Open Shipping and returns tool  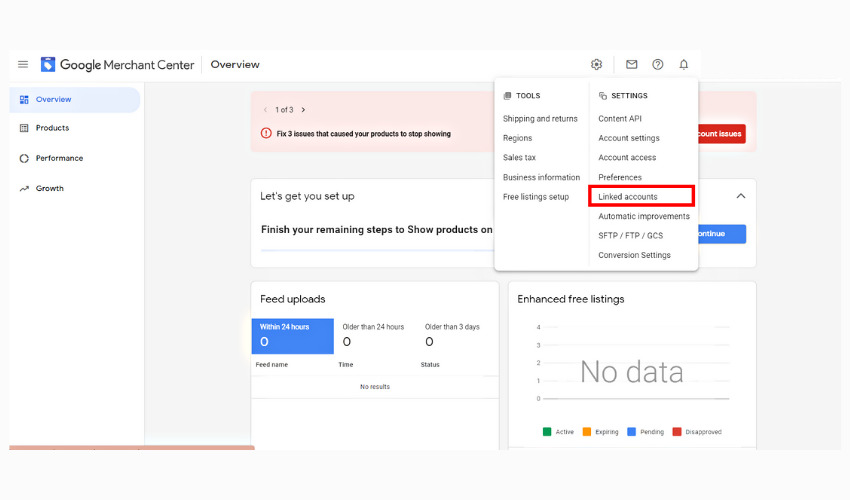pos(540,119)
